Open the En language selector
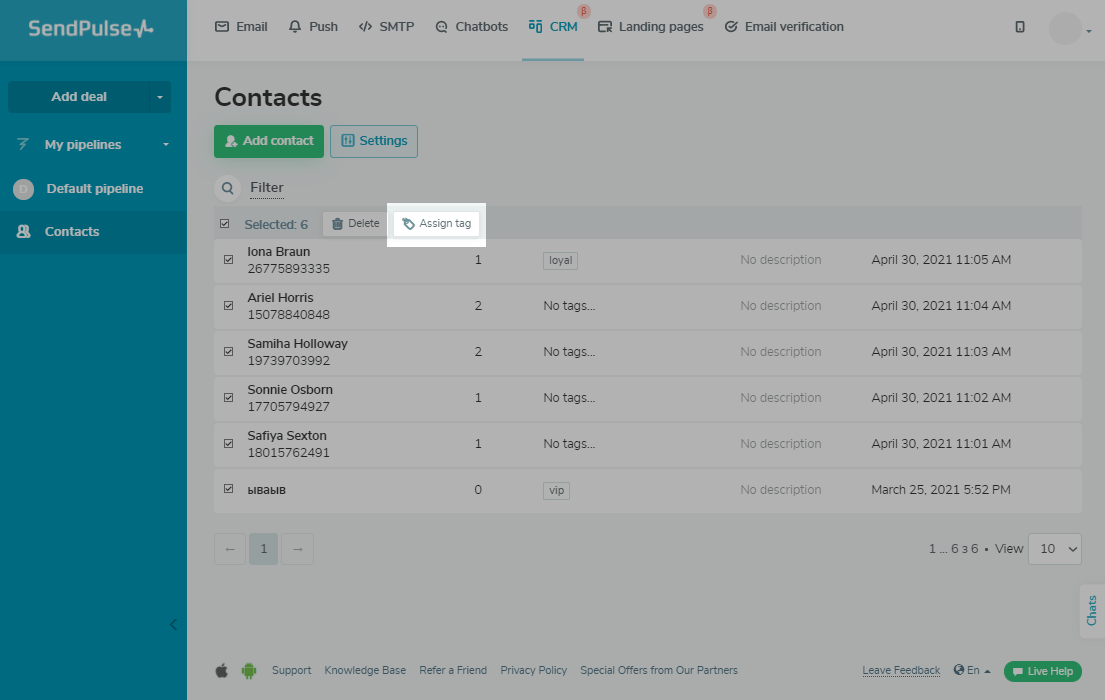The height and width of the screenshot is (700, 1105). tap(972, 670)
